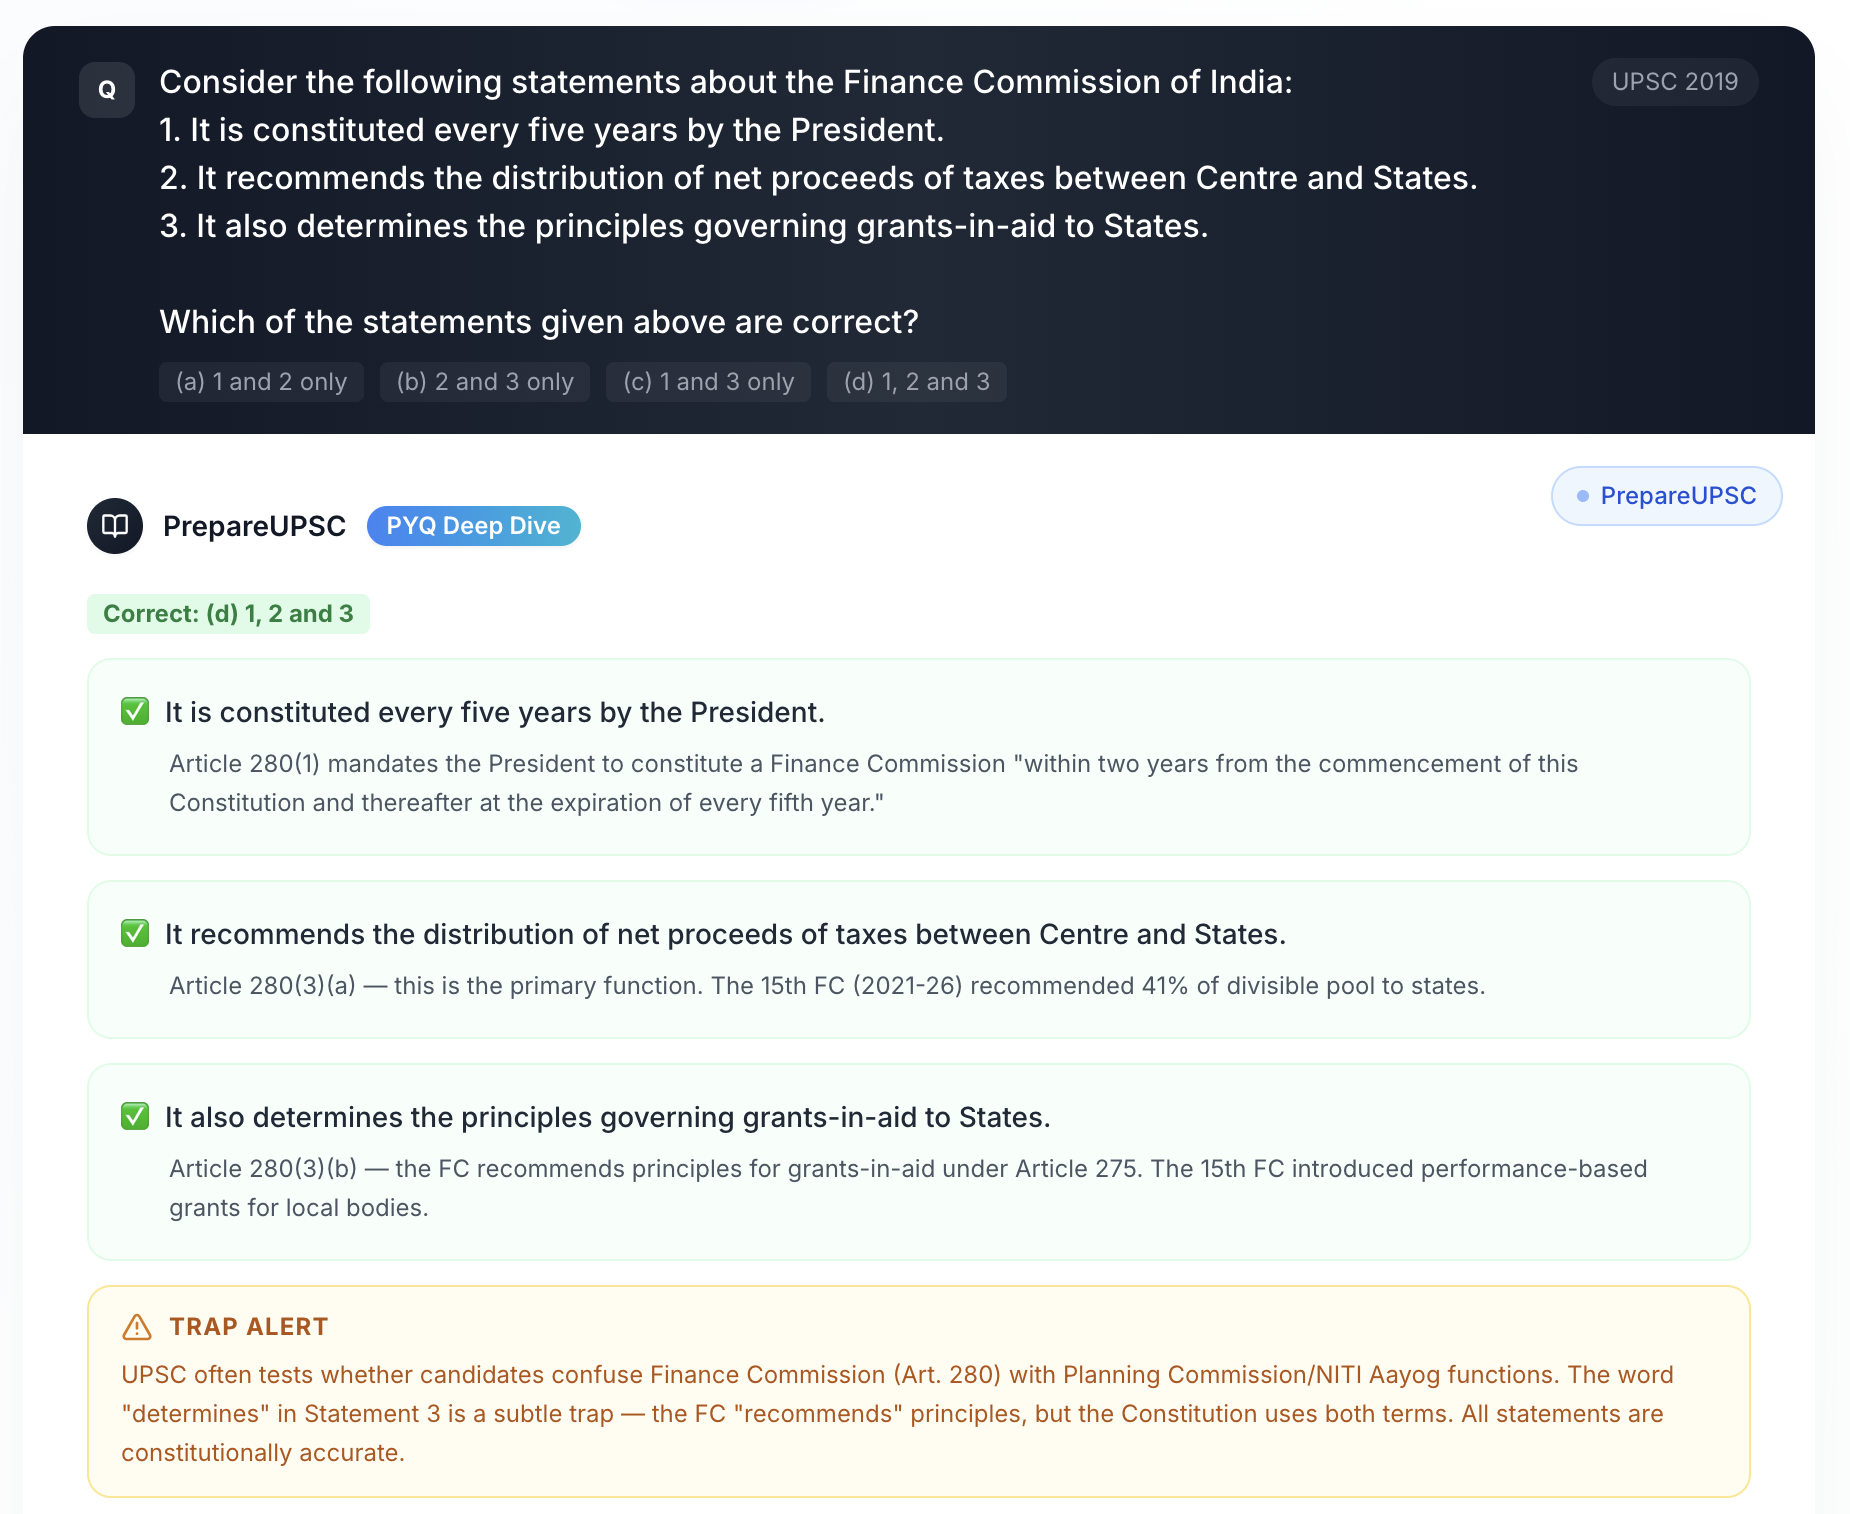Select option (a) 1 and 2 only
This screenshot has height=1514, width=1850.
tap(261, 381)
